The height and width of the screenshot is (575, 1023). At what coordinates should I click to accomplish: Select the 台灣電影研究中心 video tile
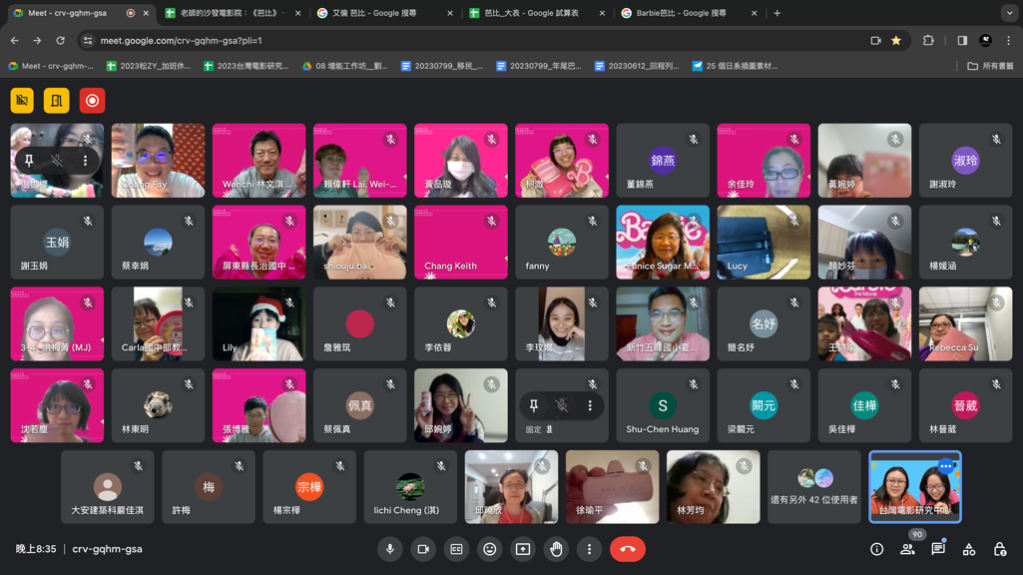coord(915,487)
